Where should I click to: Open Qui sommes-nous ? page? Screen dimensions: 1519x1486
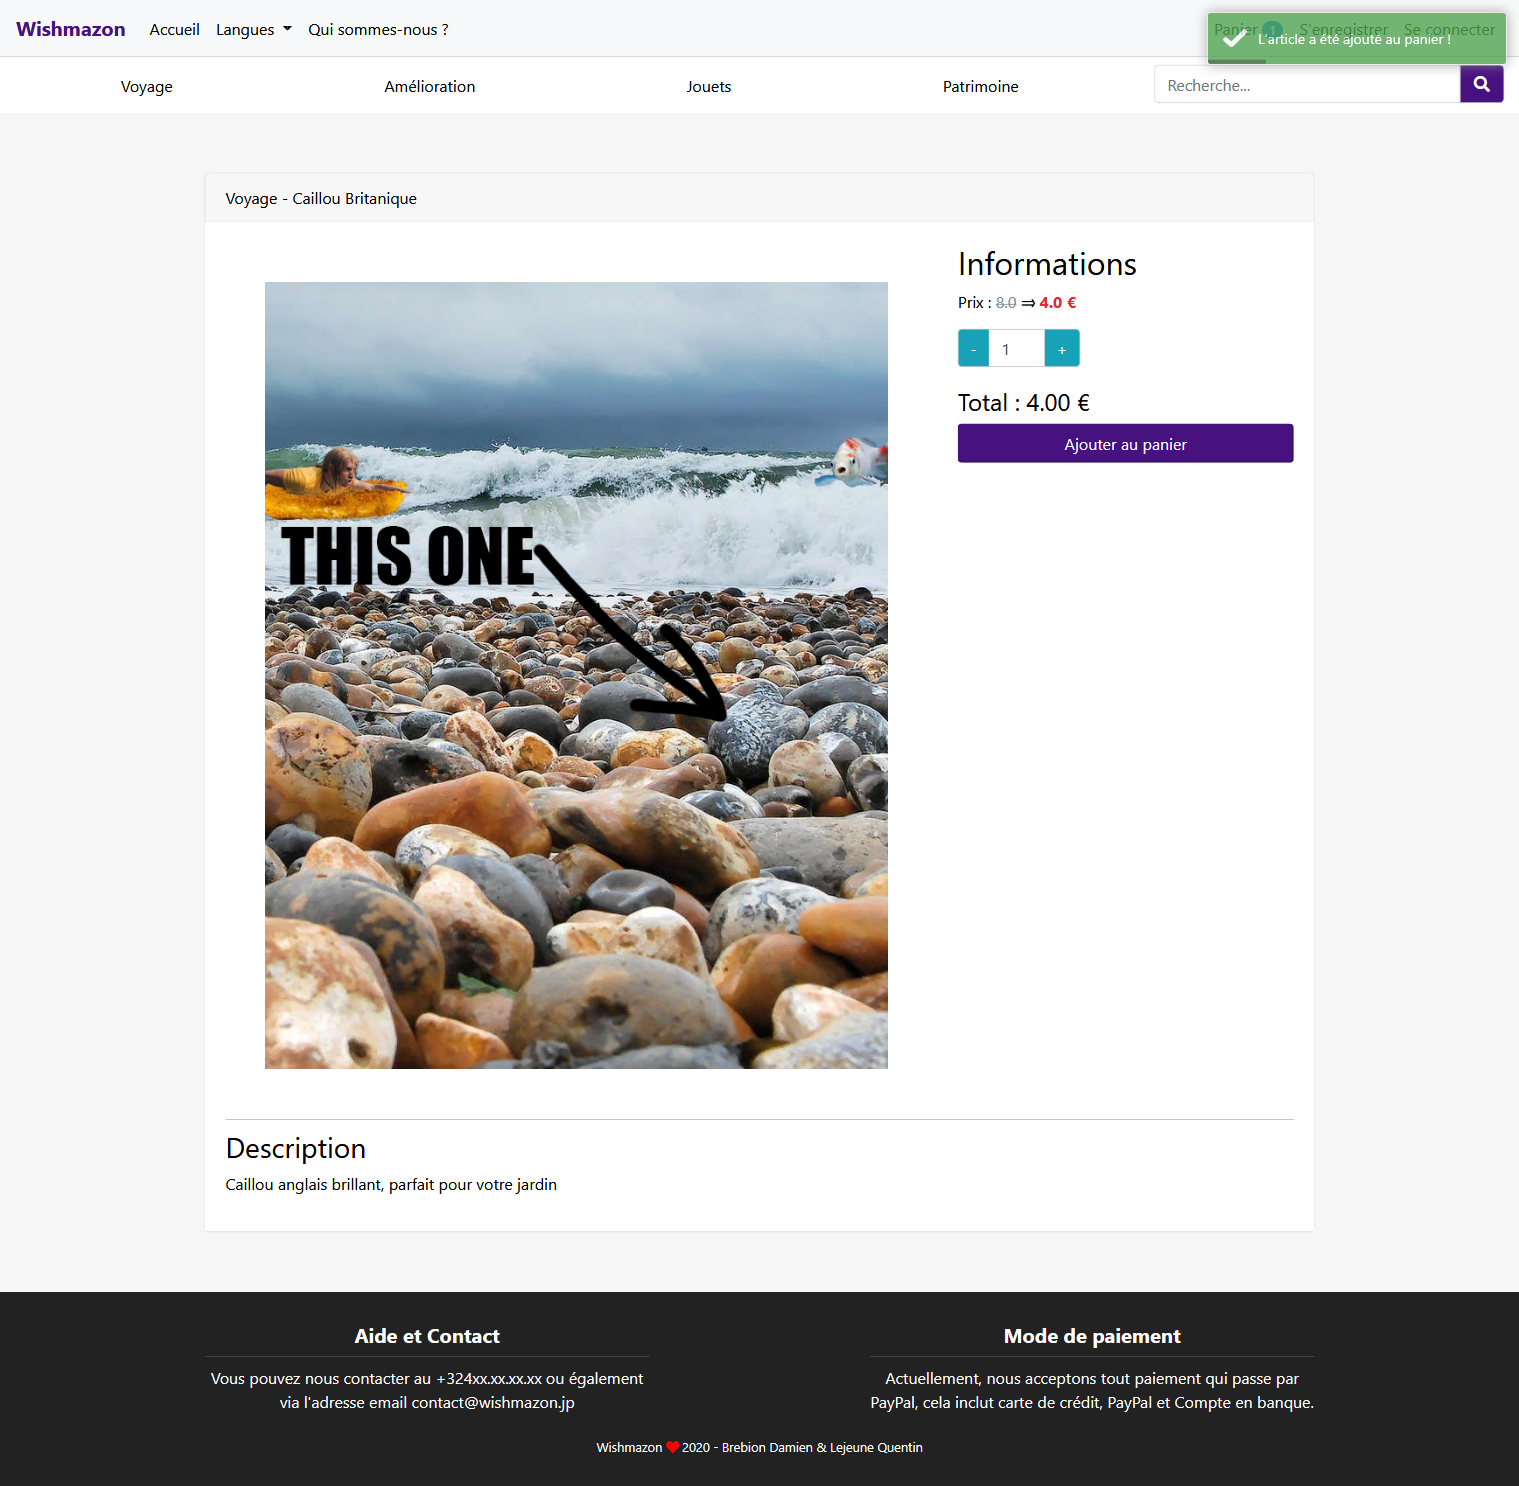tap(378, 30)
